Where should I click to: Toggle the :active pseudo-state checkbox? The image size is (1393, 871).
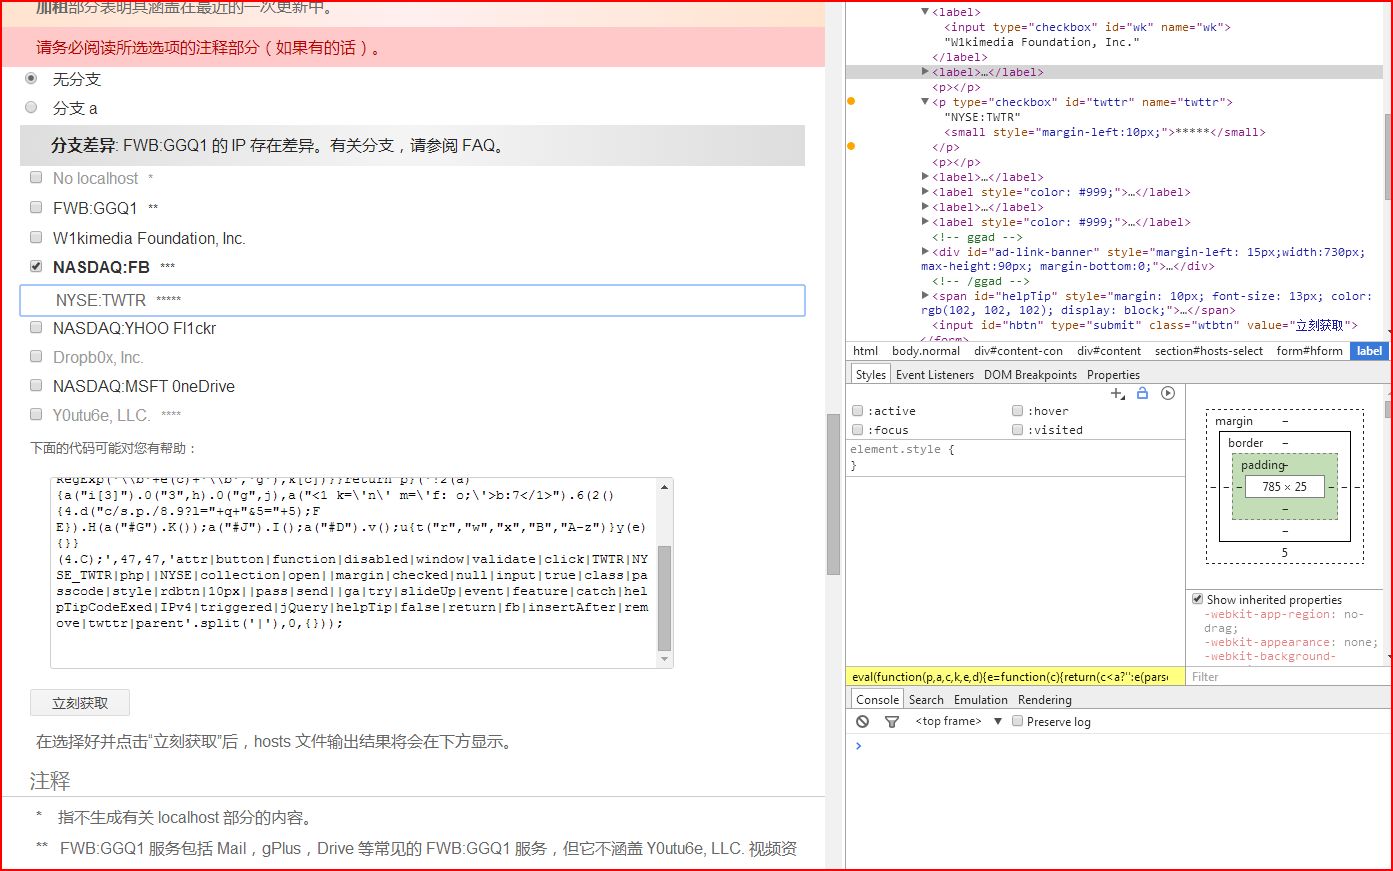tap(857, 410)
